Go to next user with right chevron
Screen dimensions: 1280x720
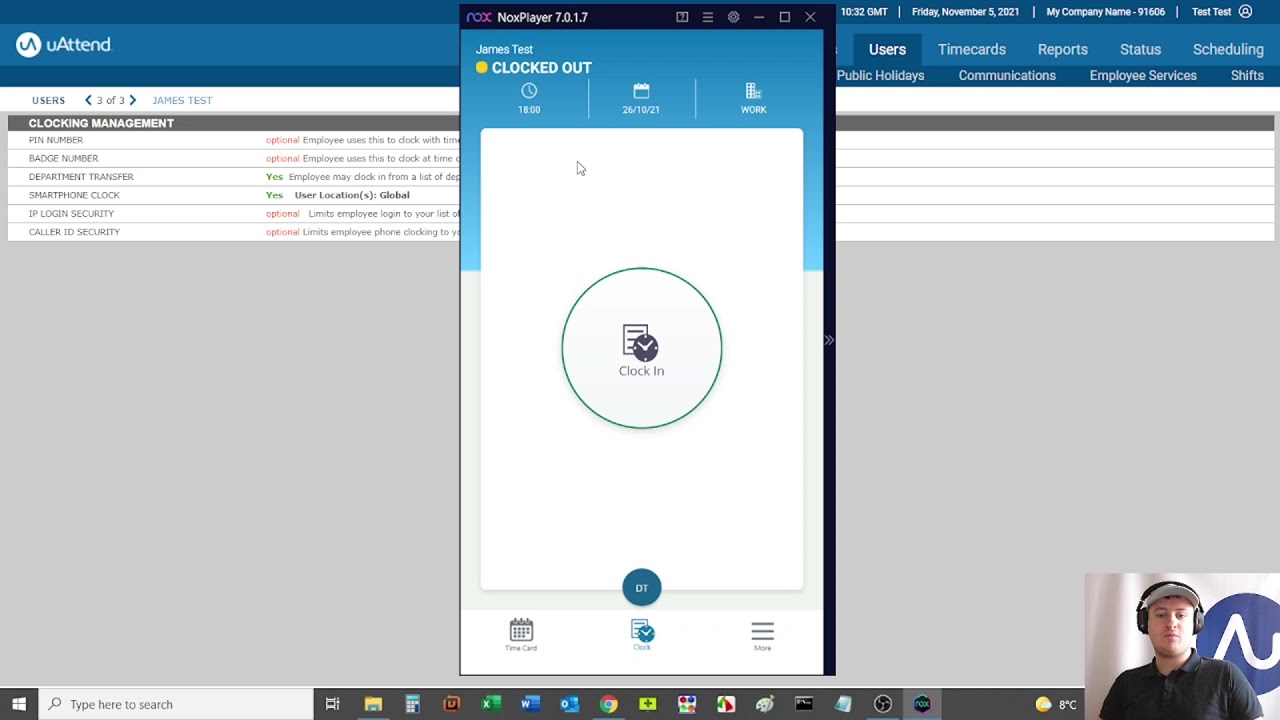132,100
